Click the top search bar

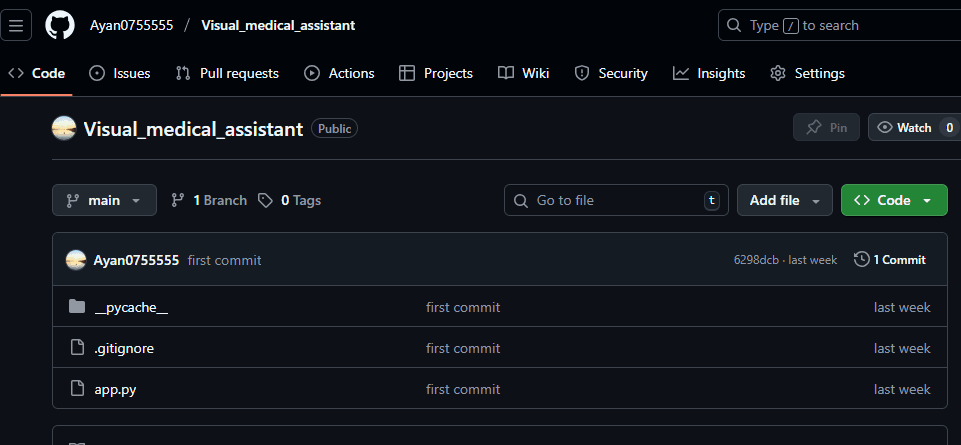pyautogui.click(x=840, y=25)
